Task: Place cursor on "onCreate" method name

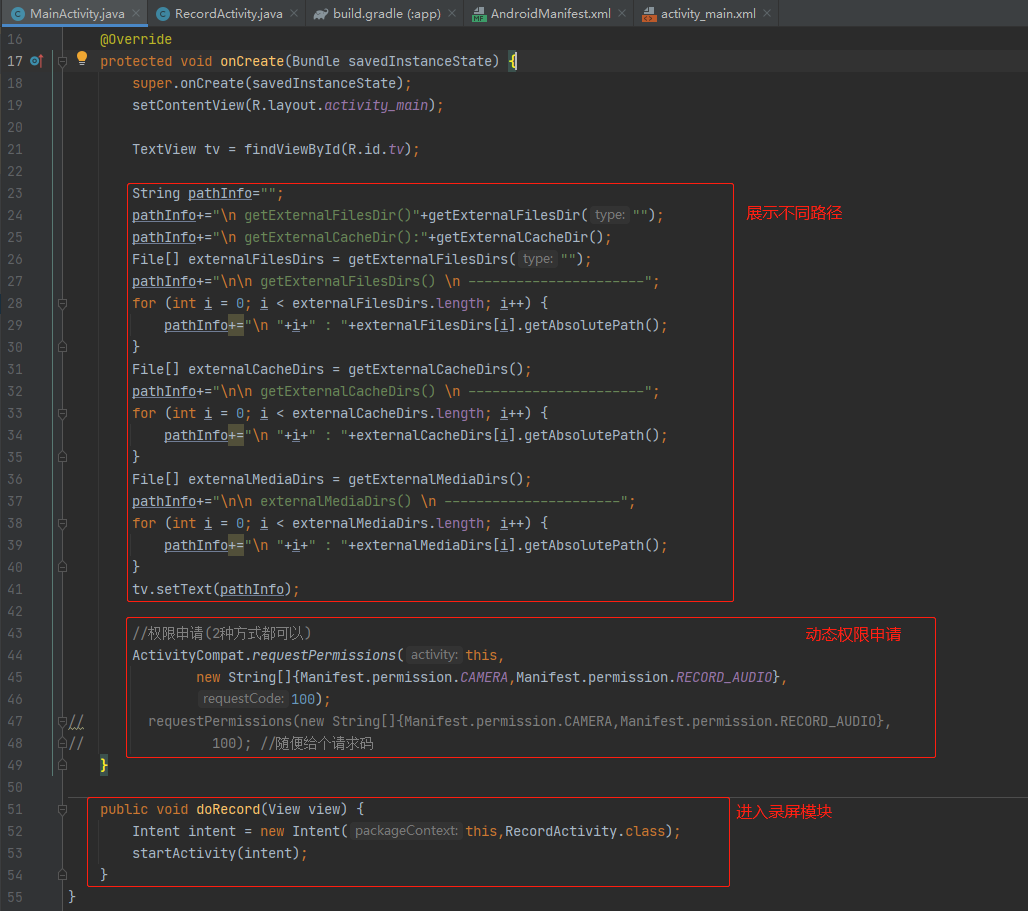Action: tap(252, 61)
